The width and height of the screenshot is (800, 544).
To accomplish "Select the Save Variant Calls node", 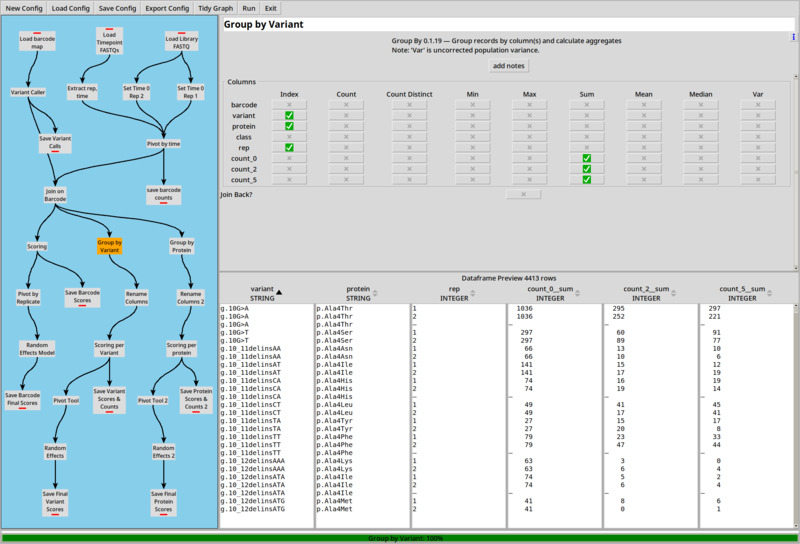I will (x=55, y=143).
